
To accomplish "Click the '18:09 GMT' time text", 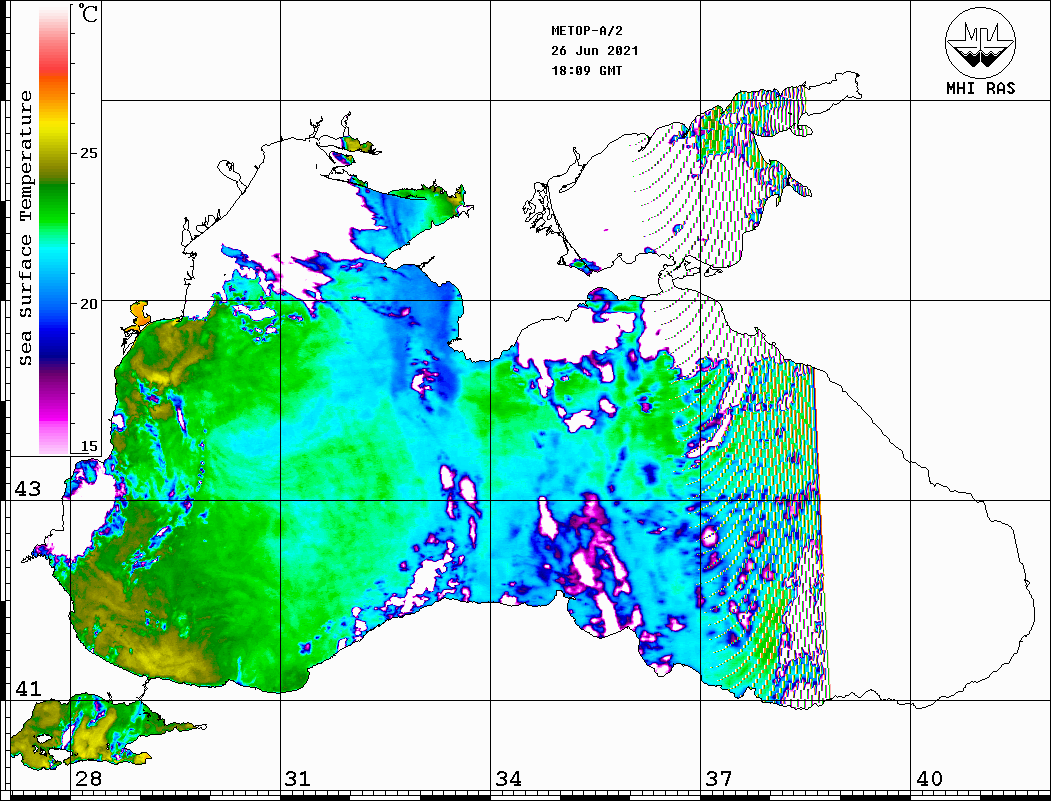I will click(586, 70).
